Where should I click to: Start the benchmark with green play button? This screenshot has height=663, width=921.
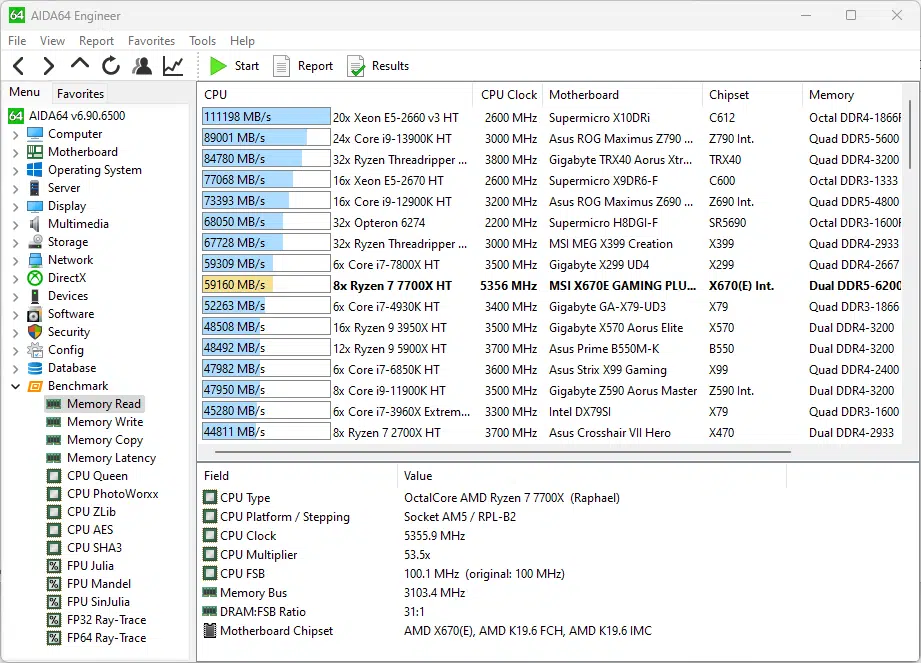234,66
